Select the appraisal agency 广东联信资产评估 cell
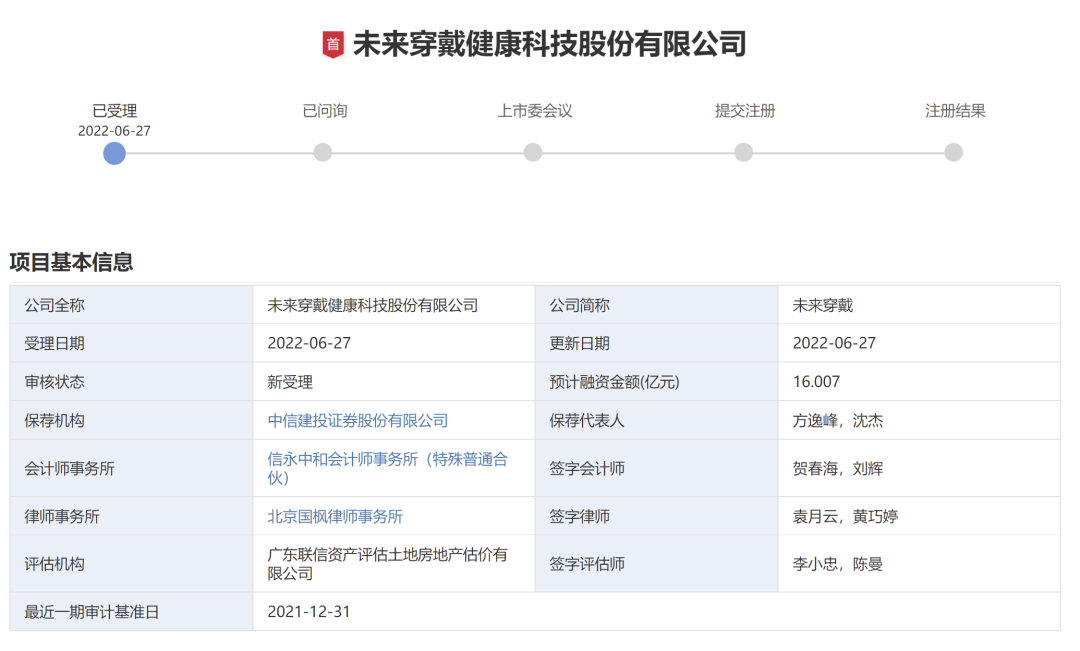1080x651 pixels. (x=394, y=564)
